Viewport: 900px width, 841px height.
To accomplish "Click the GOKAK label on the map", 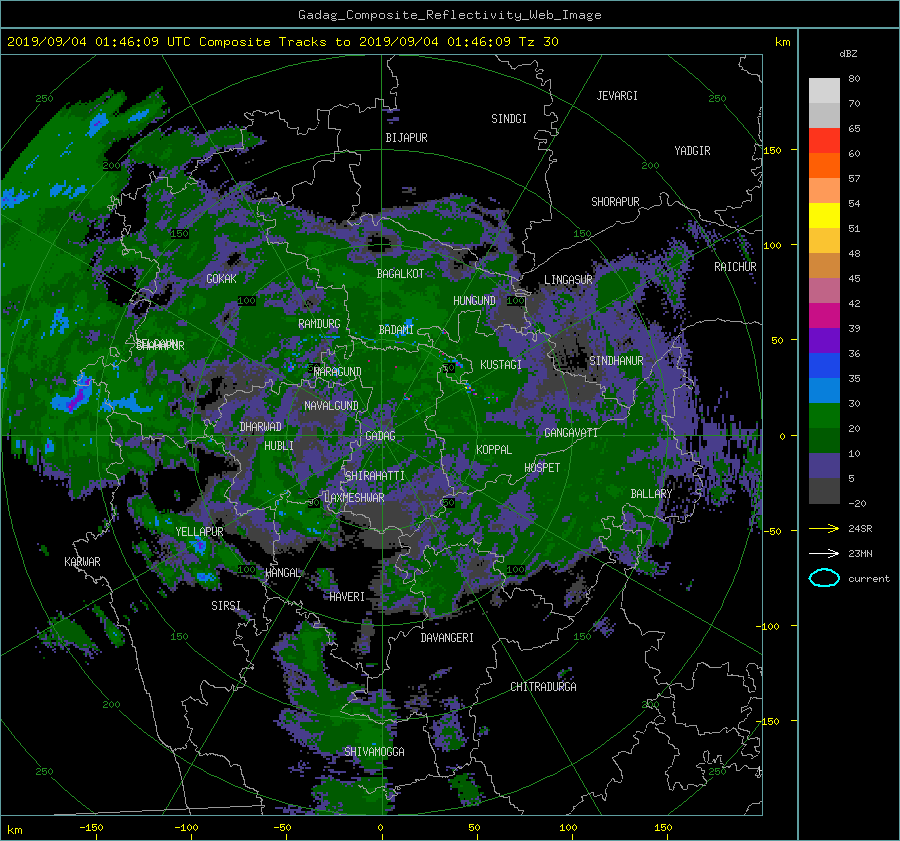I will coord(221,278).
